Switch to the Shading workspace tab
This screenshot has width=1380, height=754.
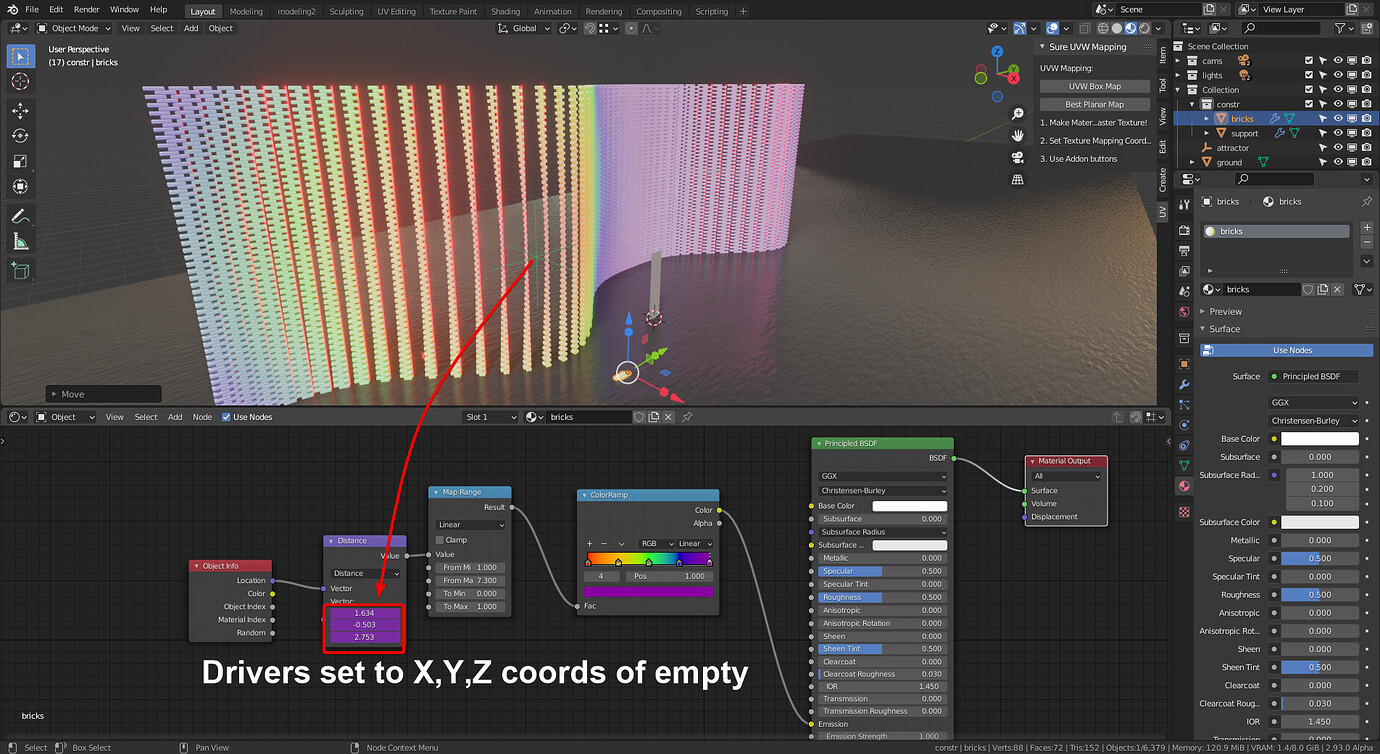(x=506, y=12)
